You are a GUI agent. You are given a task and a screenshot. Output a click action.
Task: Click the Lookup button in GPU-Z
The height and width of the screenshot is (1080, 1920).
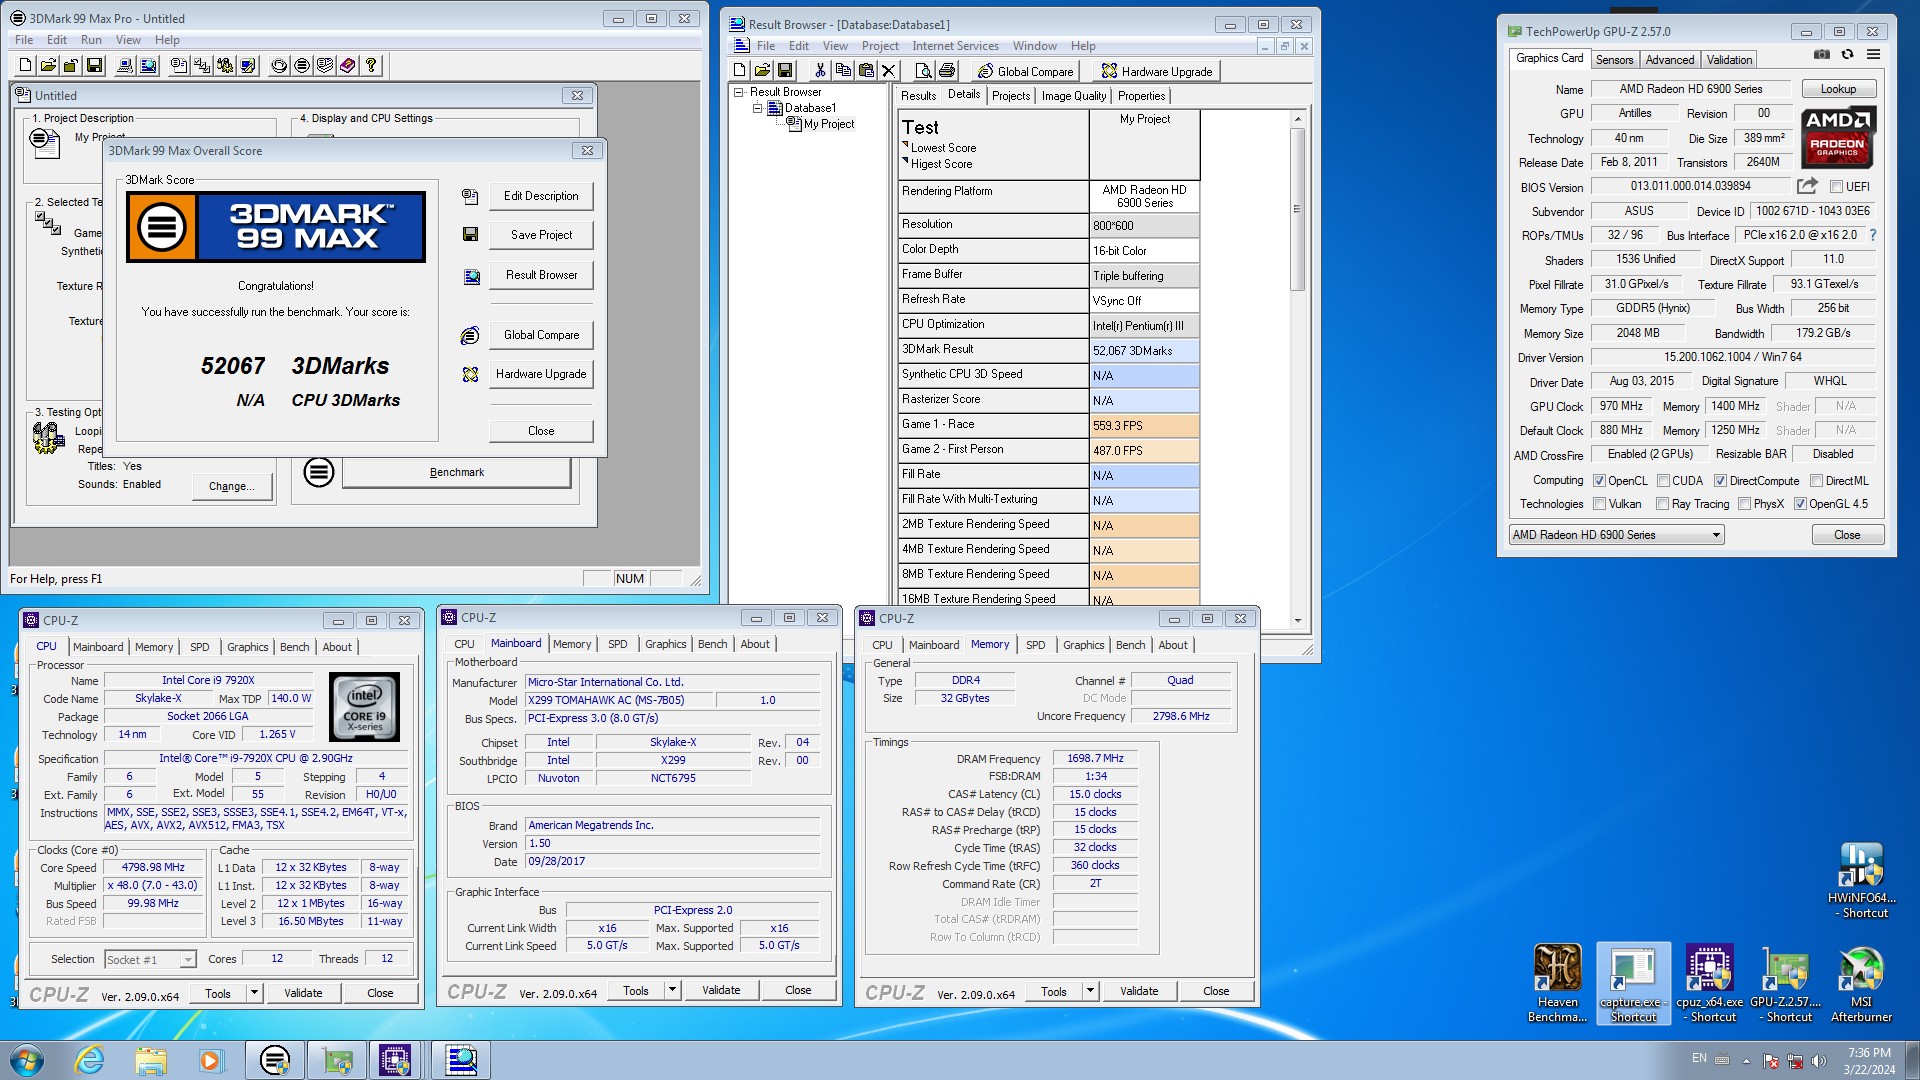(1838, 89)
